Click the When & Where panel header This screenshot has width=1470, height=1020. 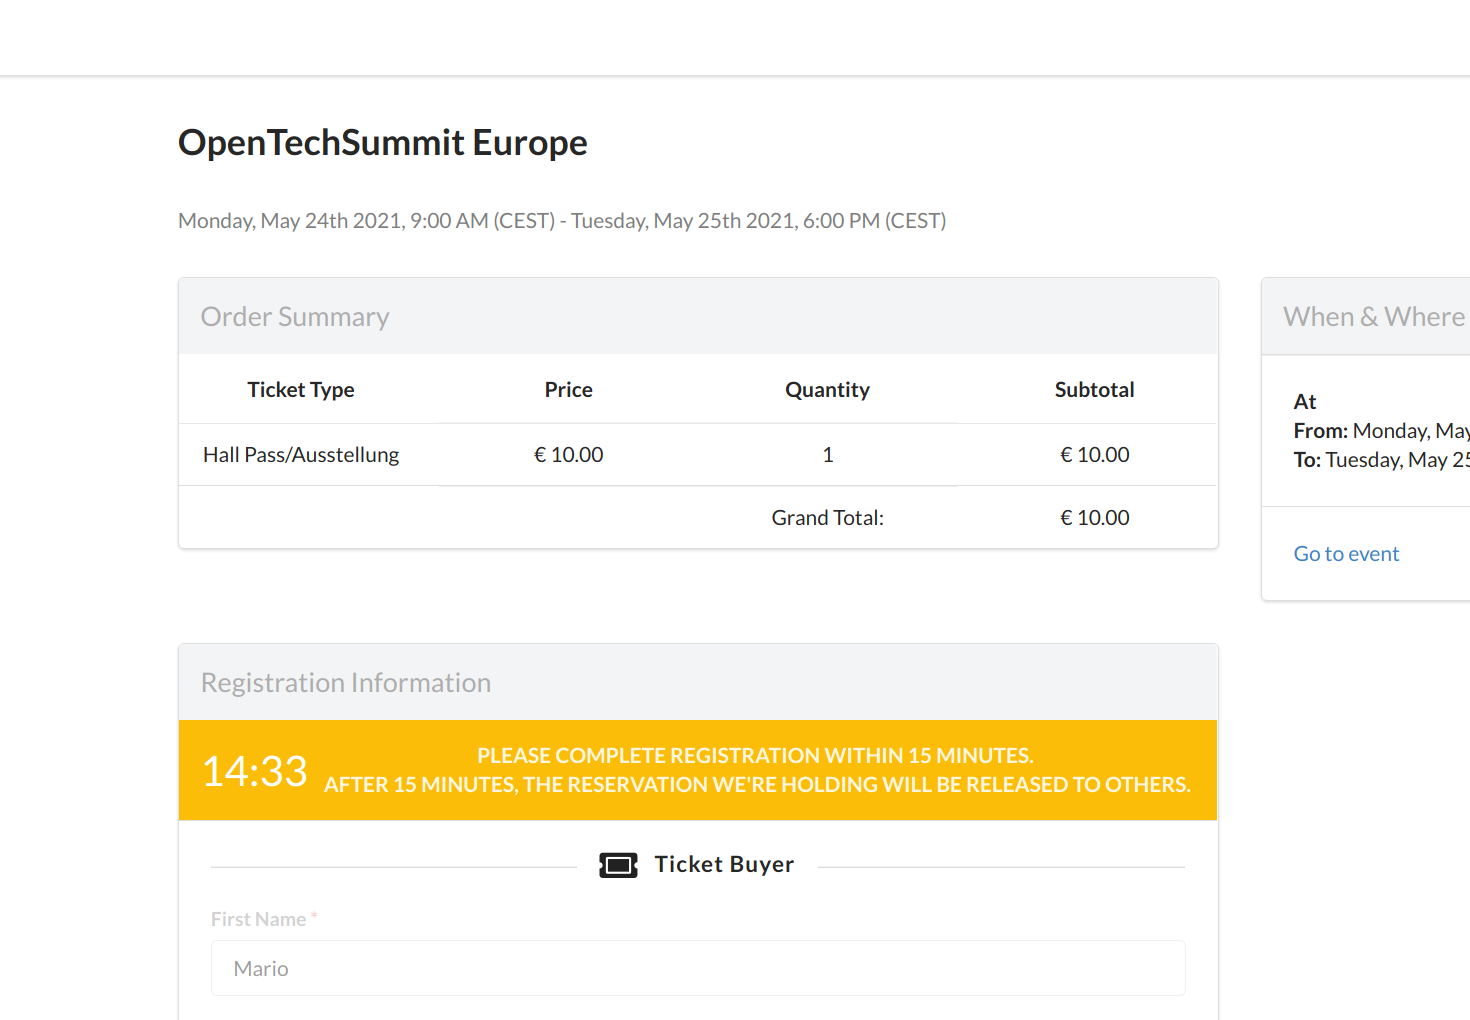pos(1366,316)
